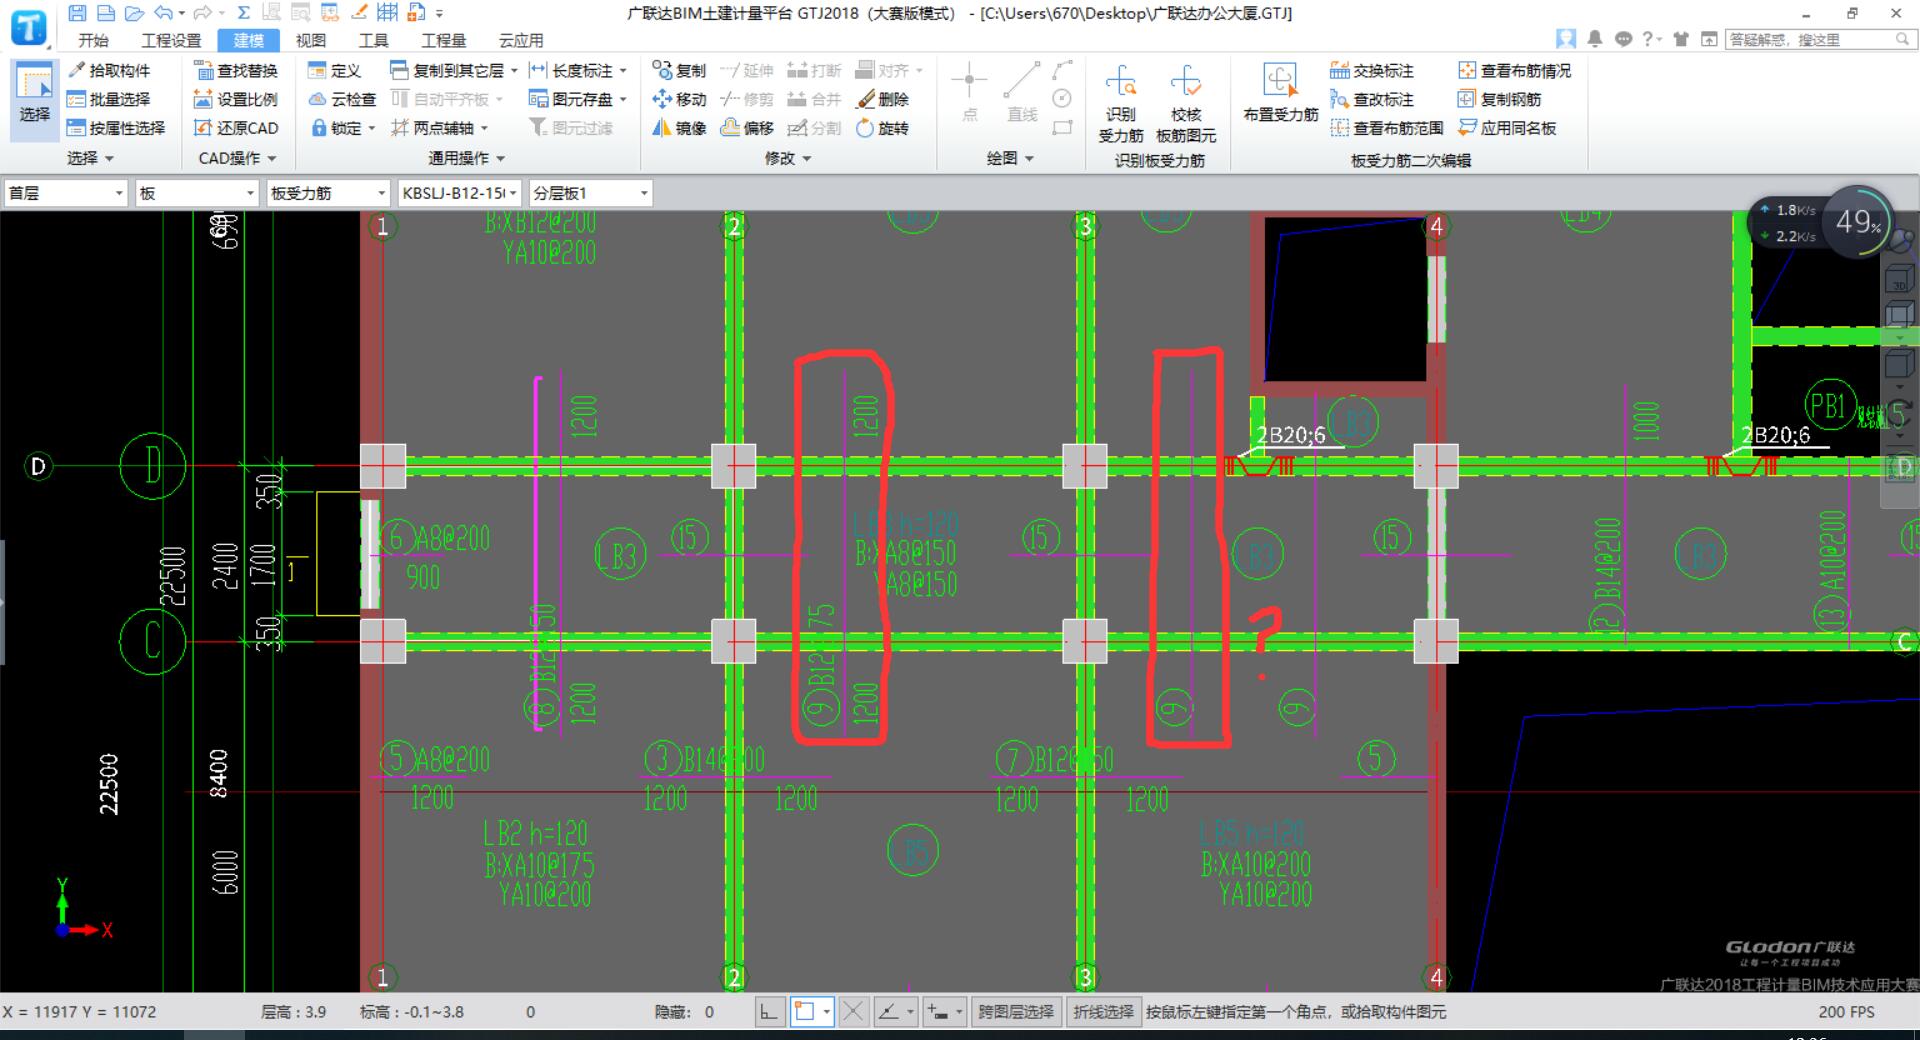
Task: Click 查改标注 check and edit annotation
Action: [1372, 99]
